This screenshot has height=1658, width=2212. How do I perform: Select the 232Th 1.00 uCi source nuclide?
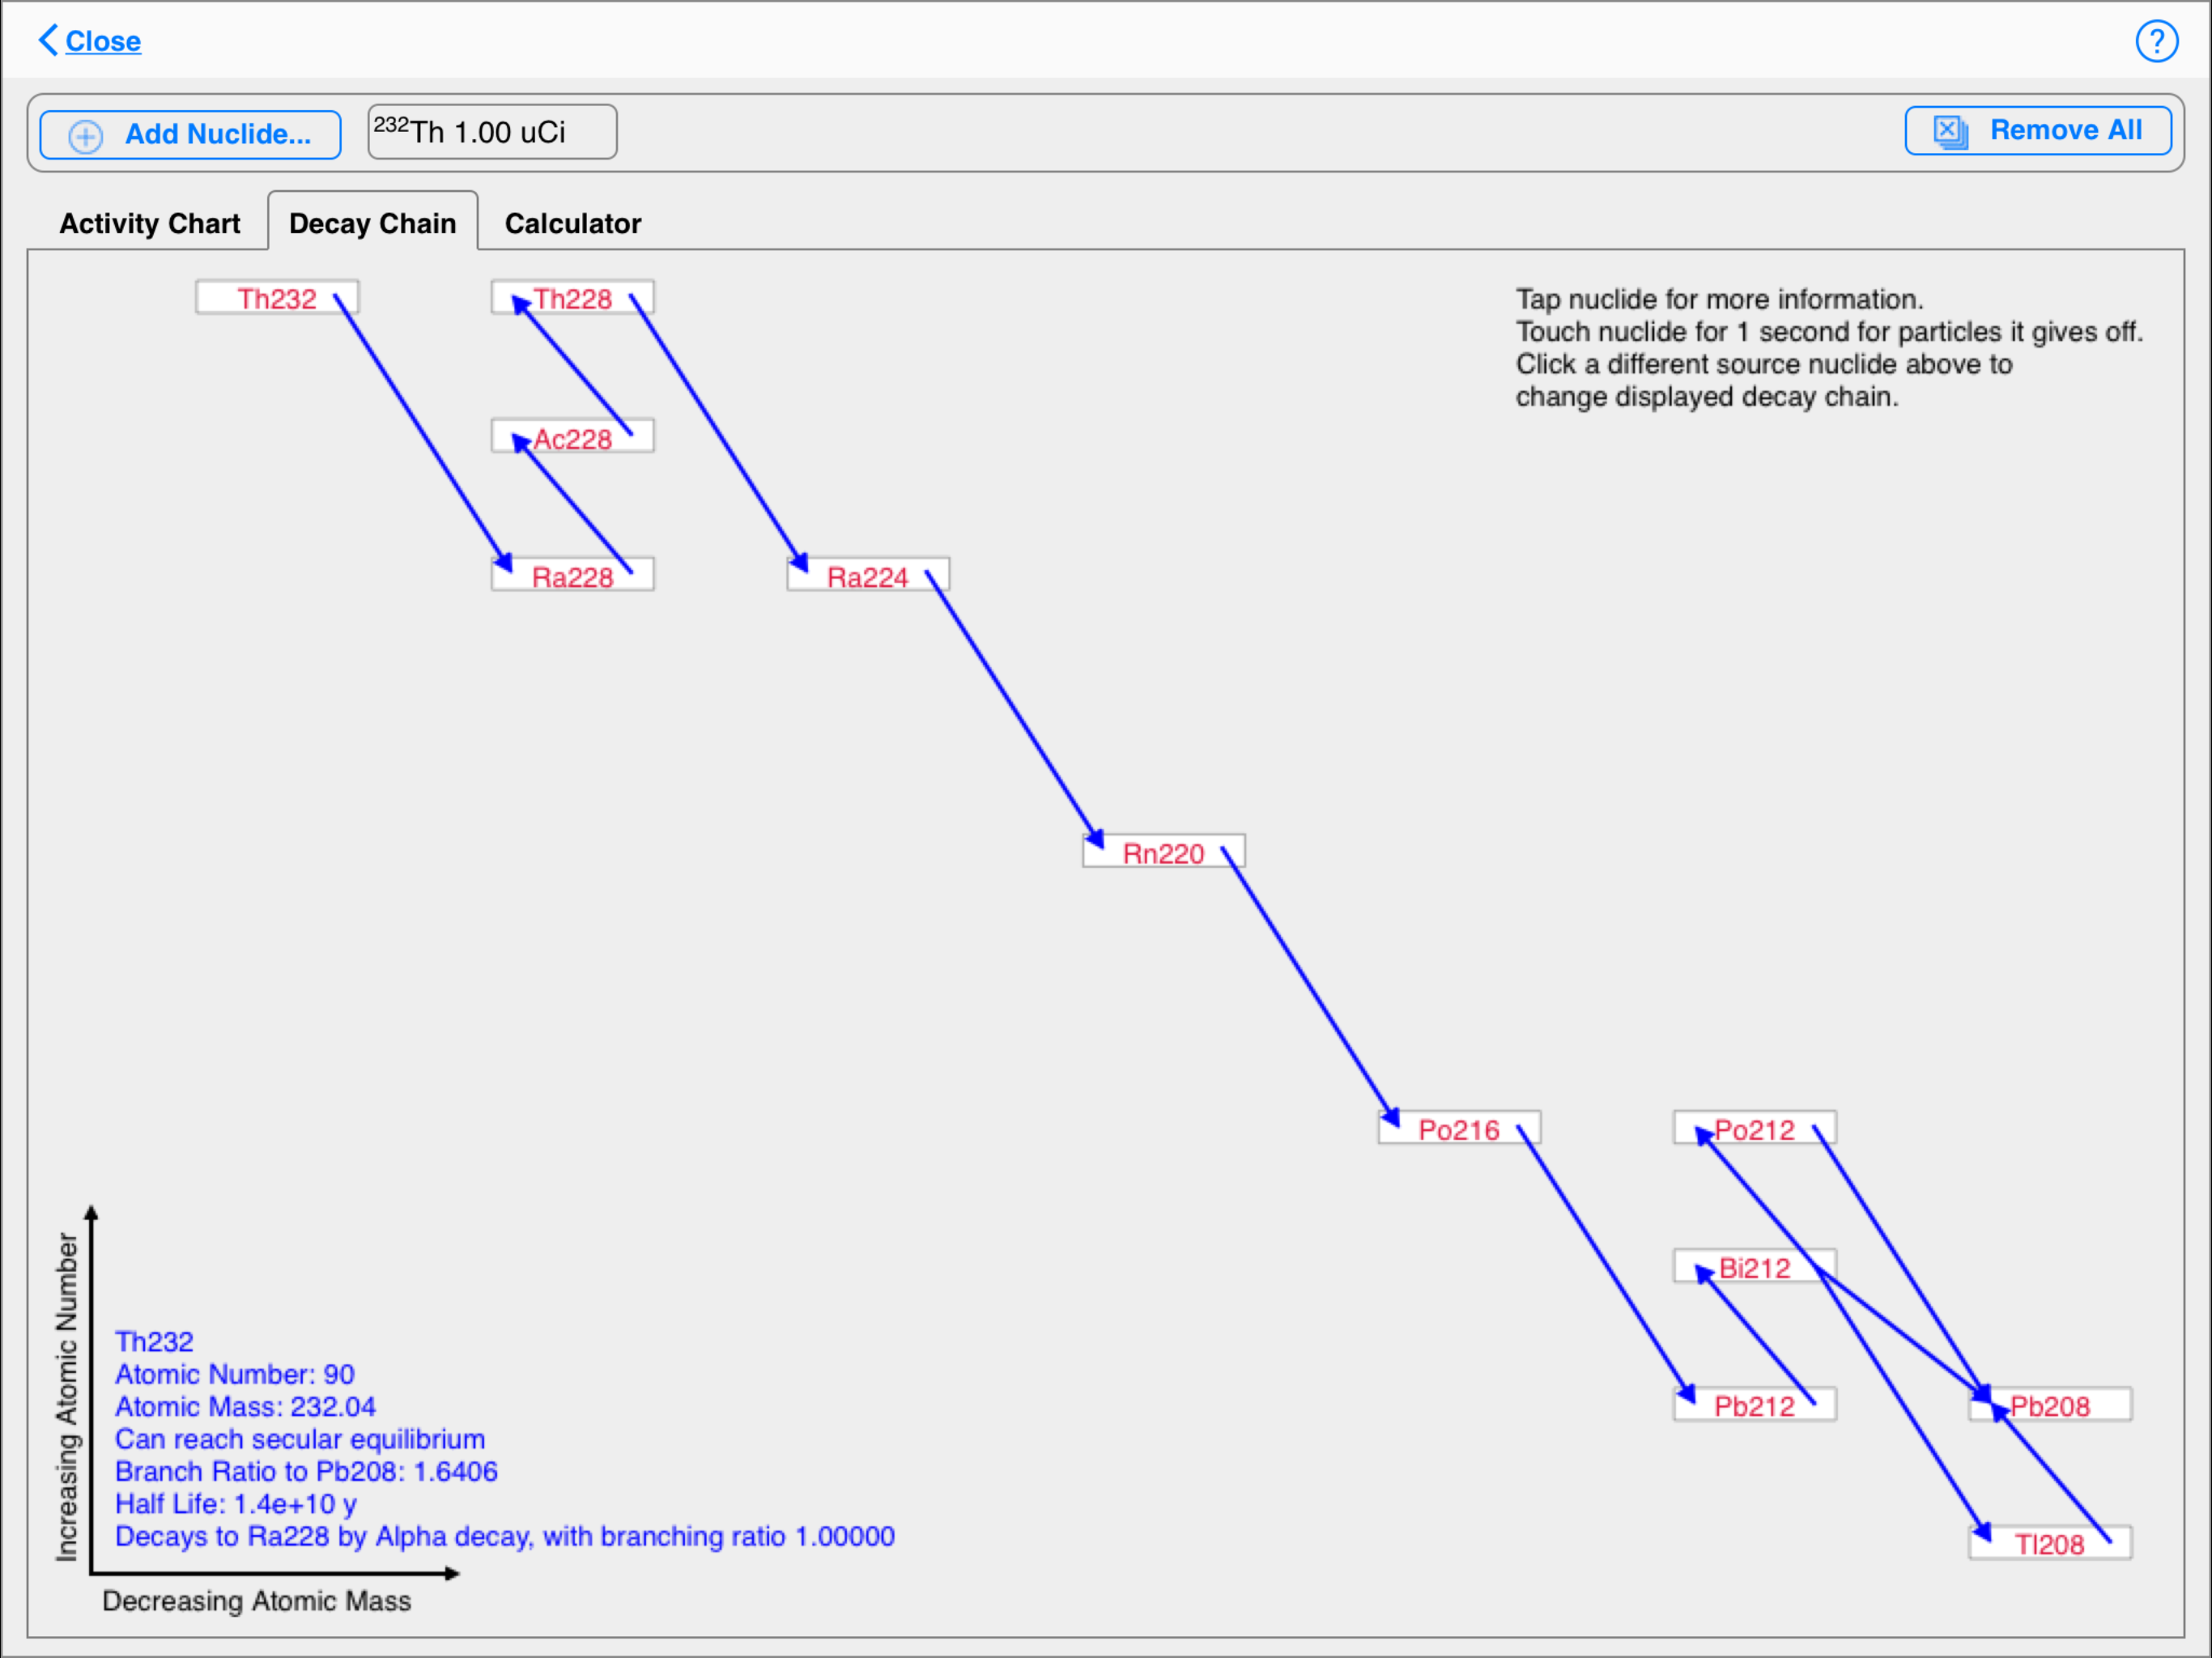pos(491,132)
